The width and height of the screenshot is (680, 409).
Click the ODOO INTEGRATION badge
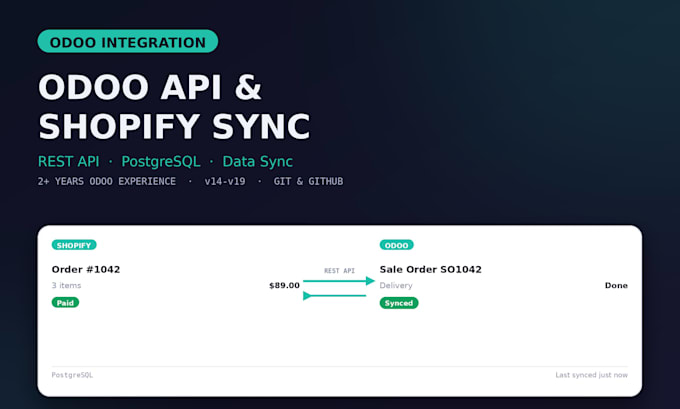128,41
